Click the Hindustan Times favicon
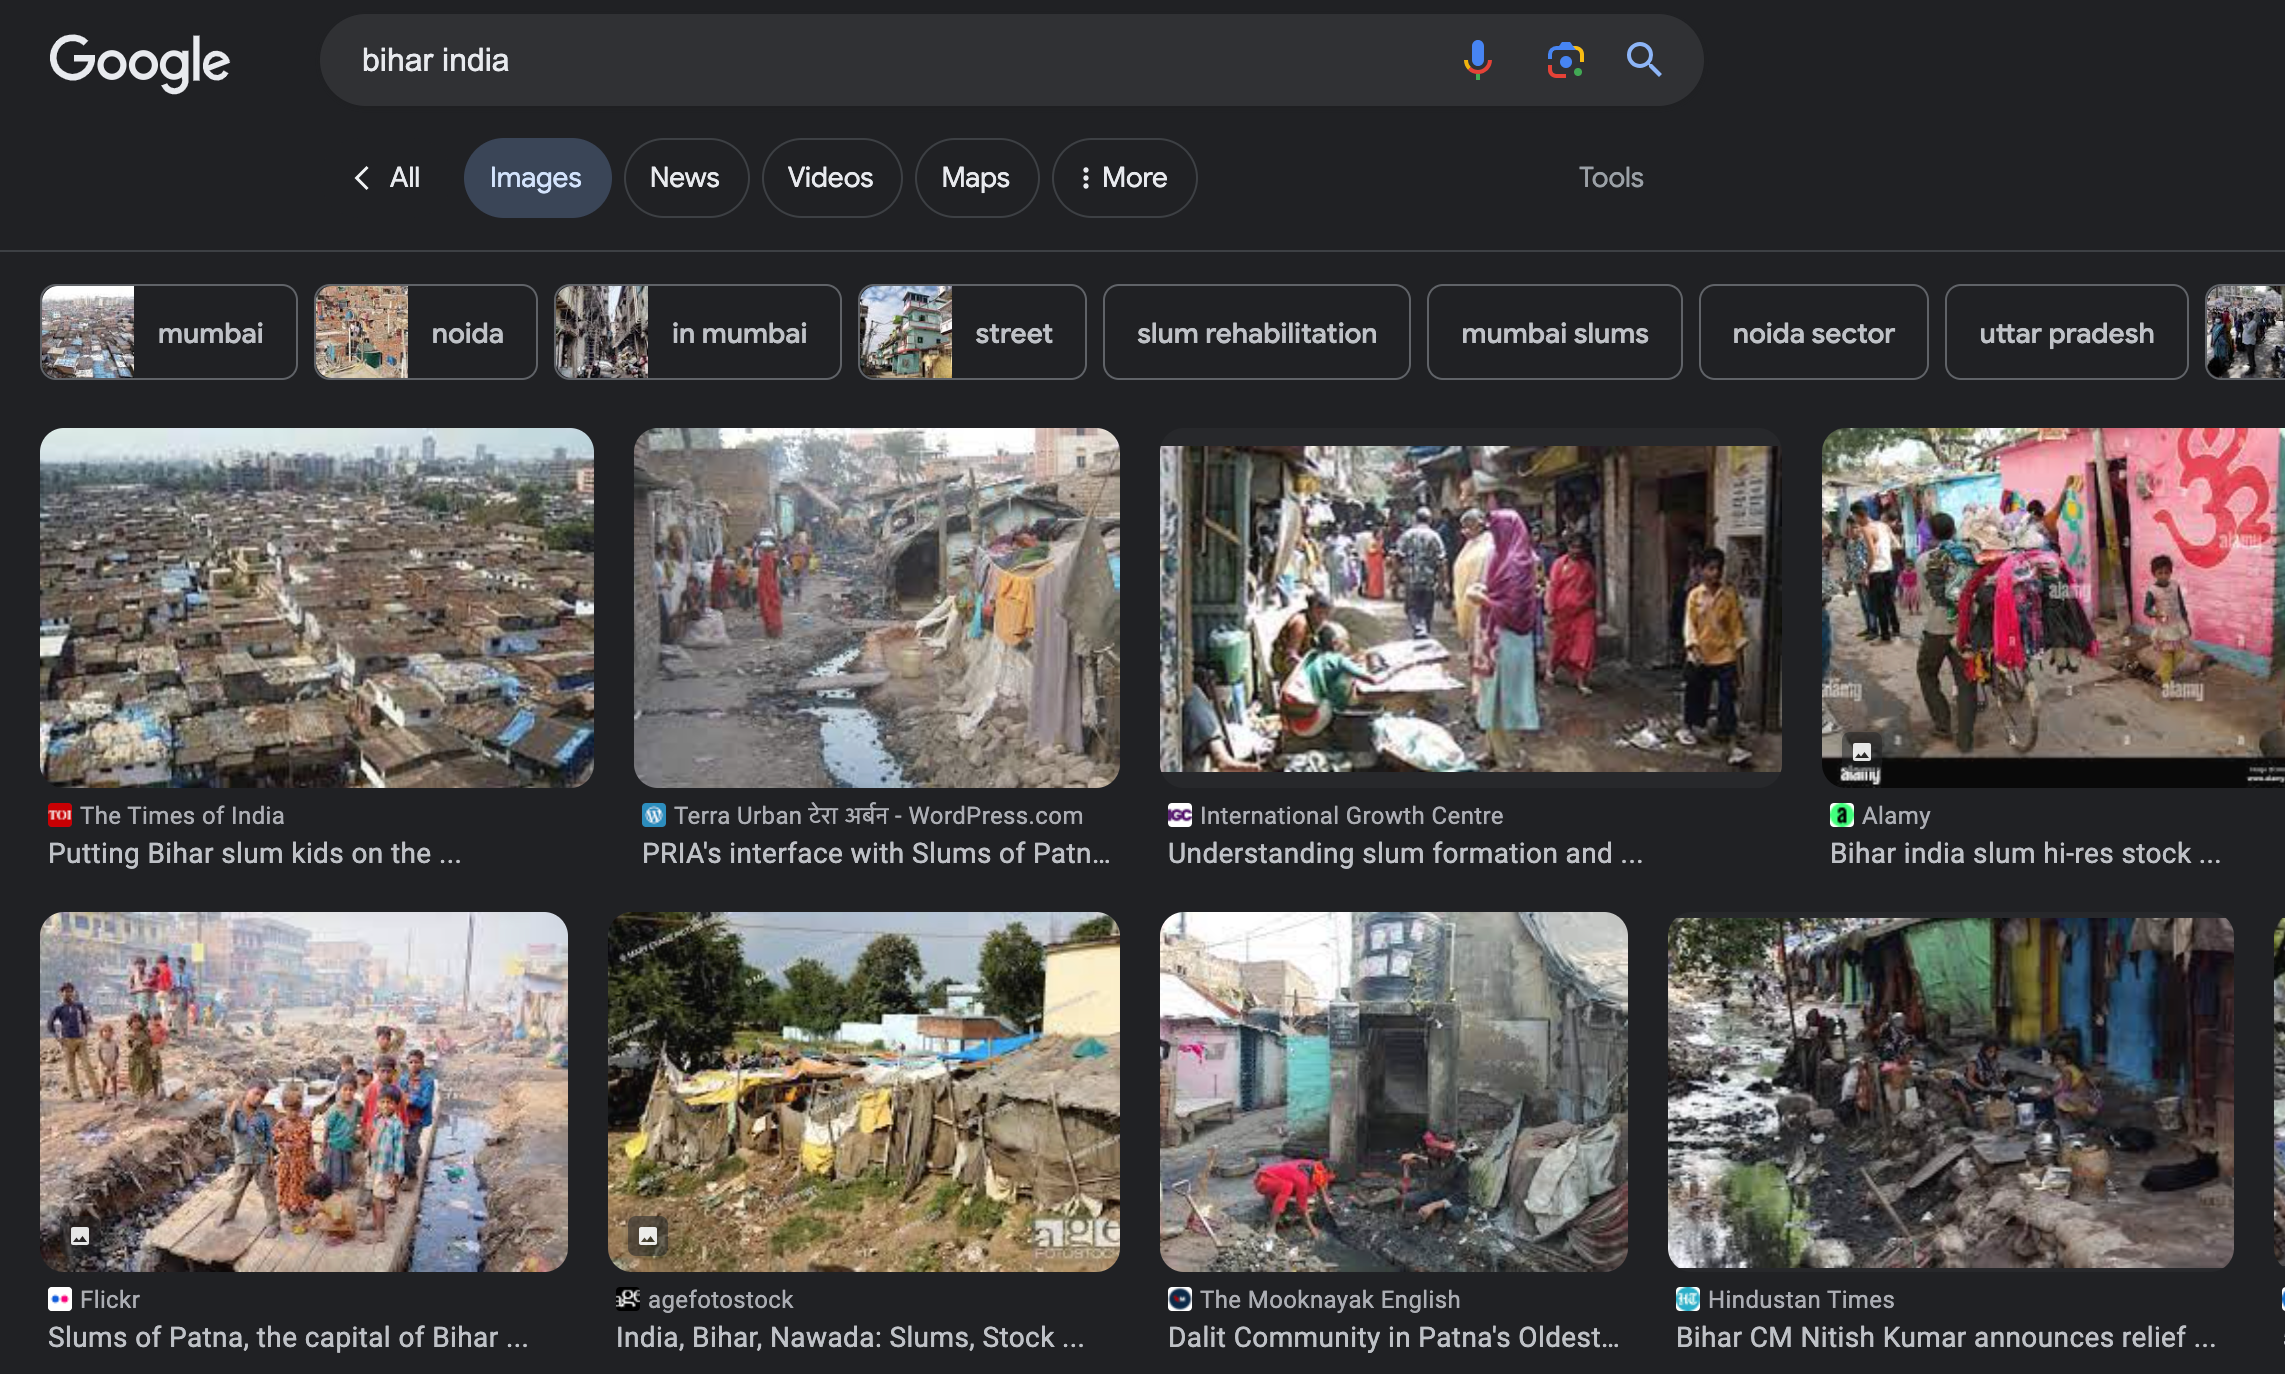 coord(1687,1299)
